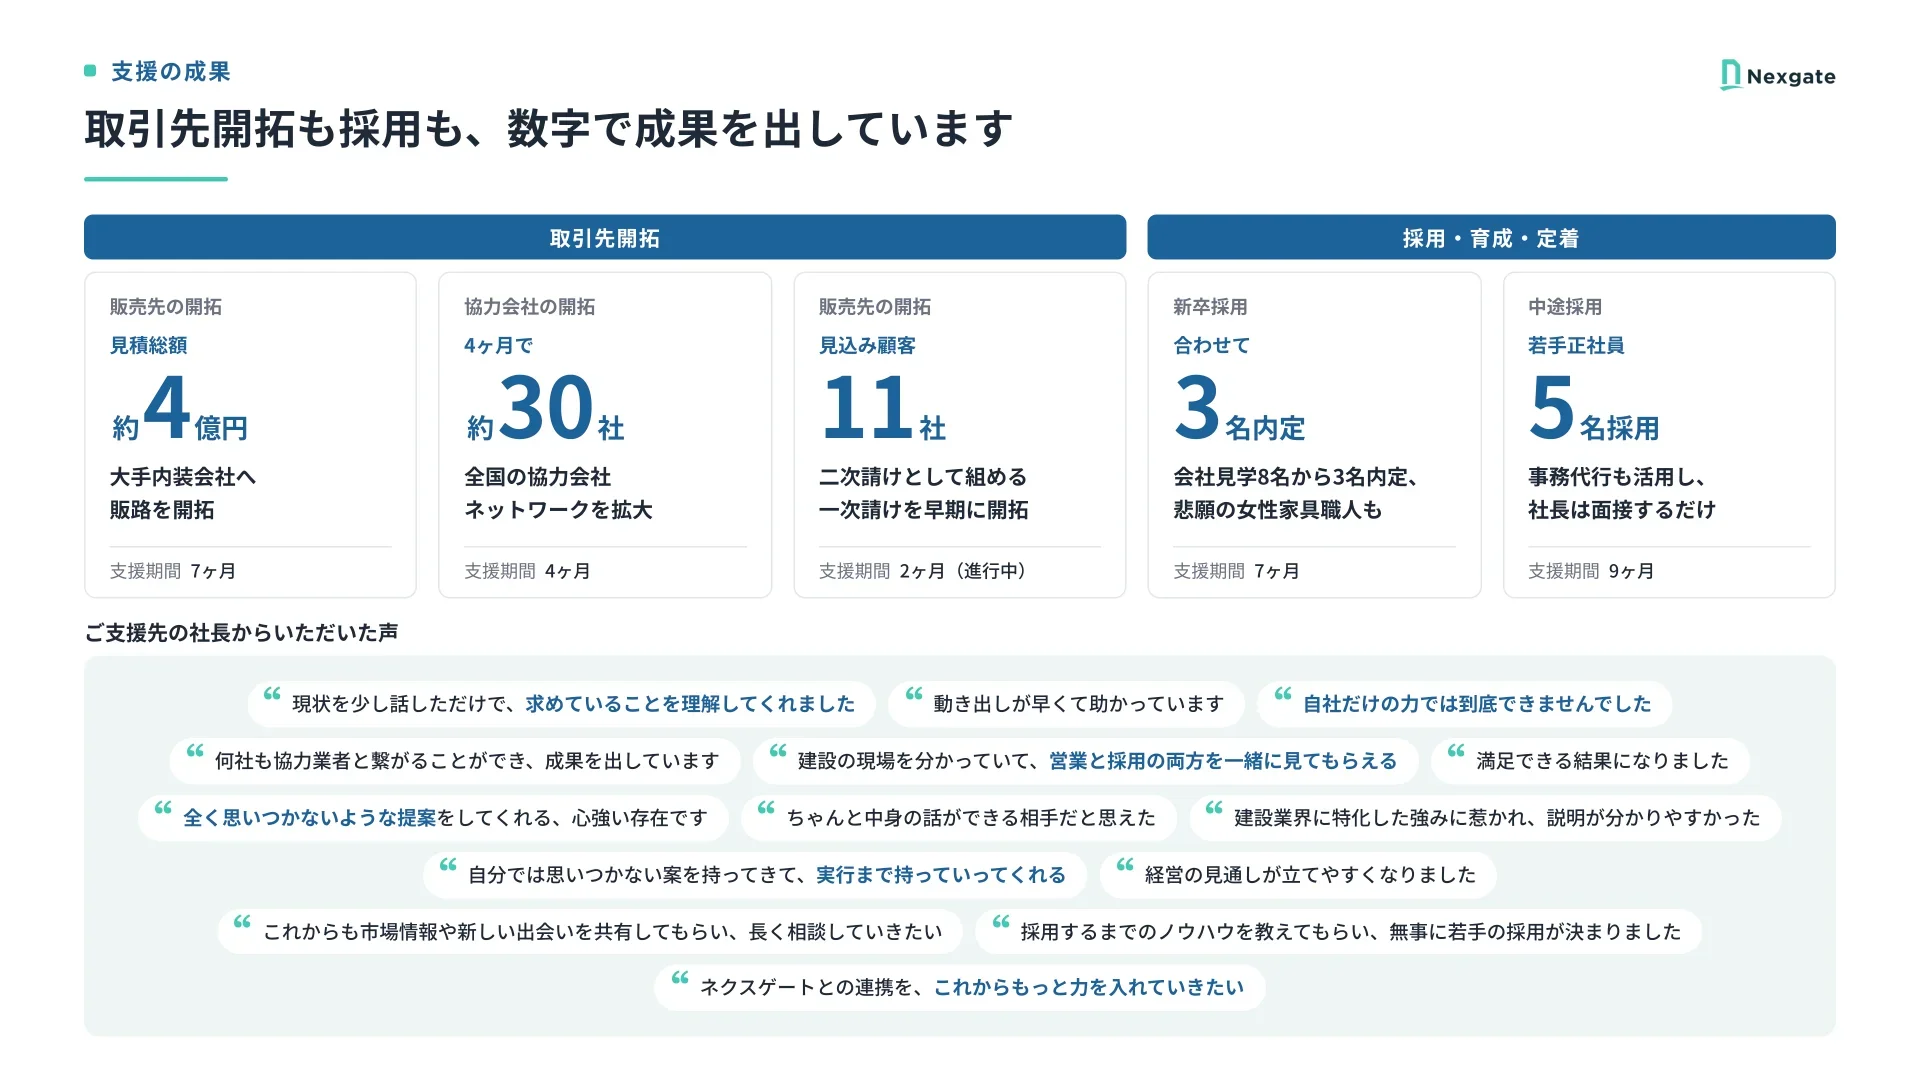Click 大手内装会社へ販路を開拓 description

183,493
